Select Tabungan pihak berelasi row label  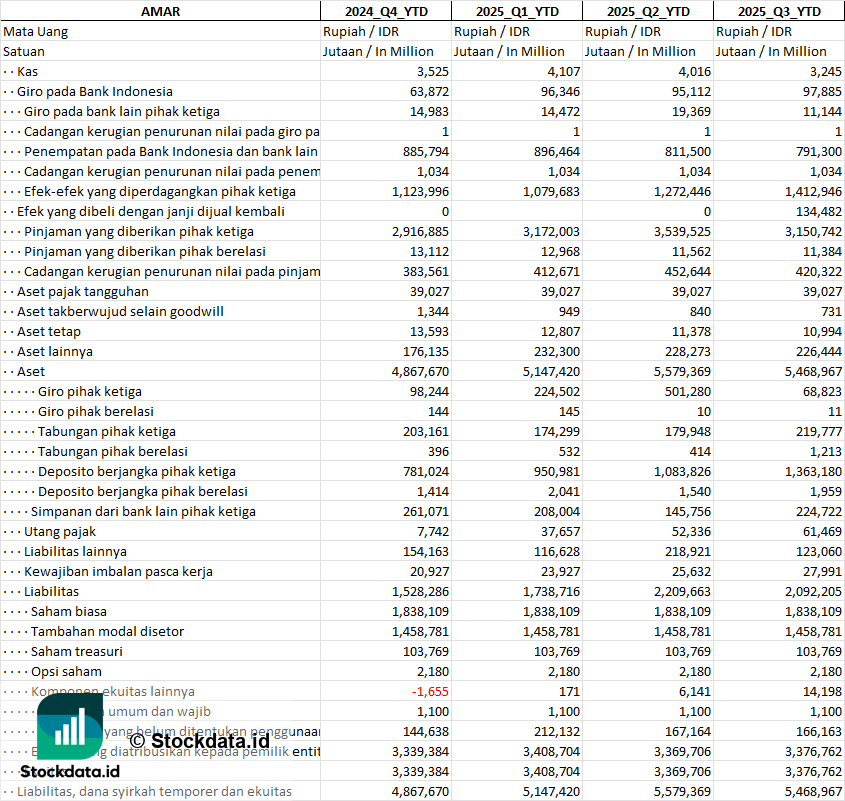pos(113,451)
